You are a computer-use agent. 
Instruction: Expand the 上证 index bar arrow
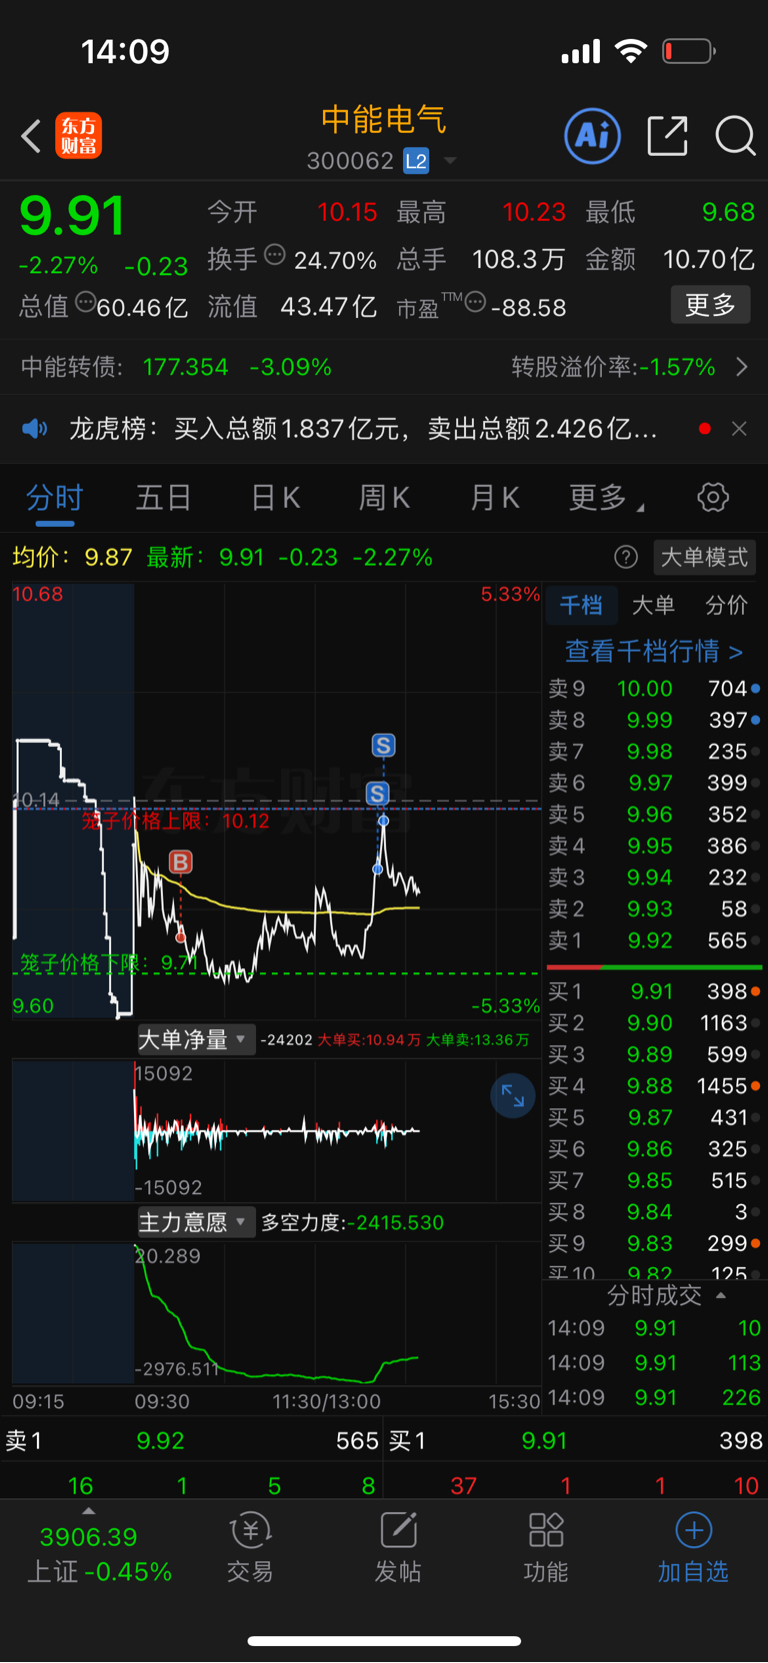(x=89, y=1511)
